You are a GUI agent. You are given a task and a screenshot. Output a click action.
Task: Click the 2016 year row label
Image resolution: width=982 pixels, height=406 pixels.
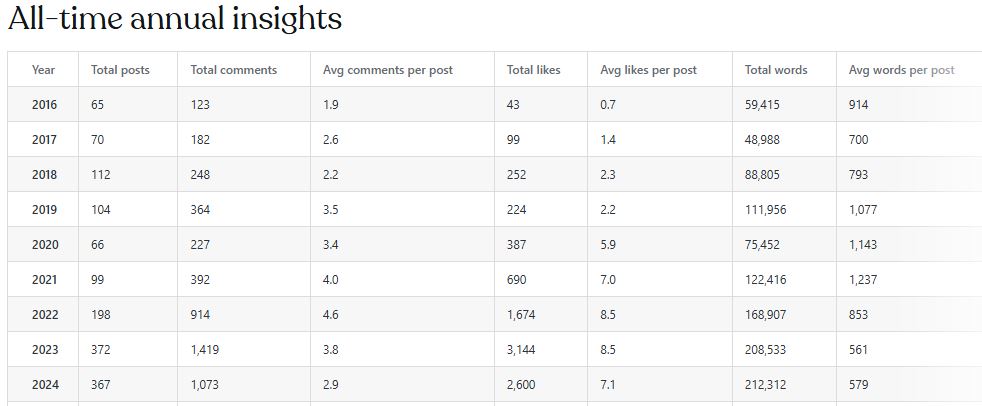click(x=45, y=105)
